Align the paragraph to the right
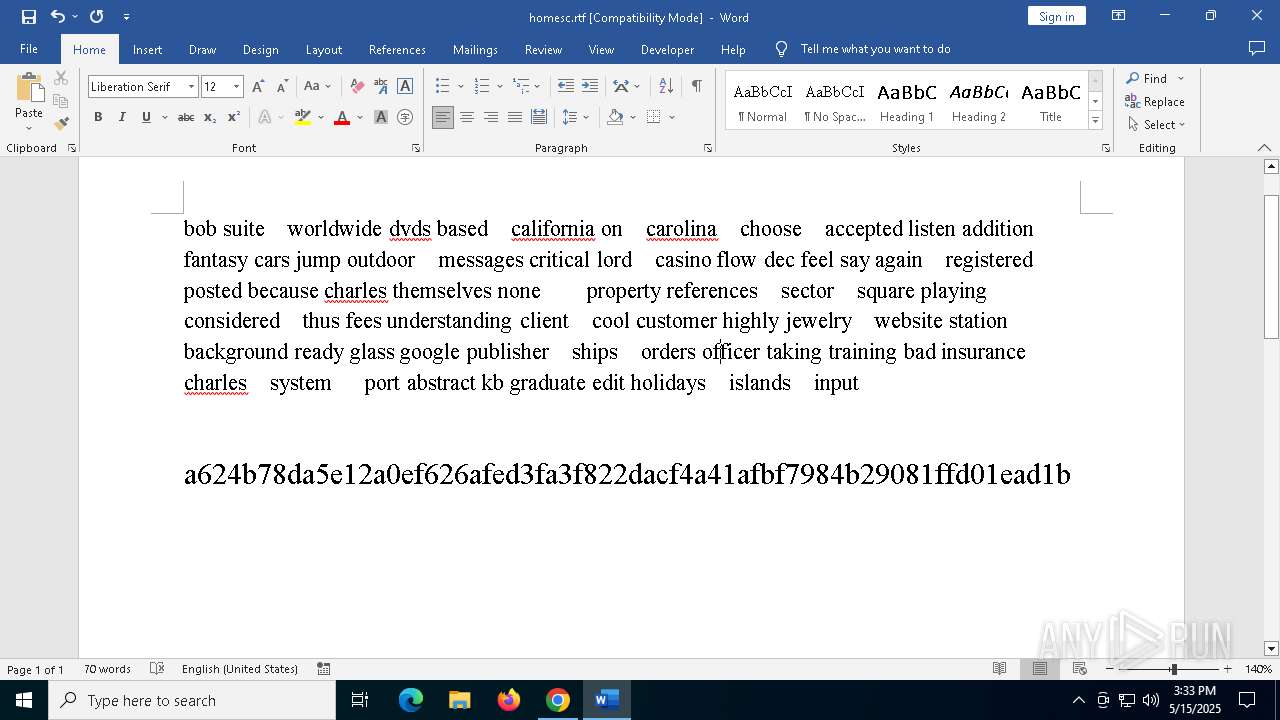 [491, 118]
